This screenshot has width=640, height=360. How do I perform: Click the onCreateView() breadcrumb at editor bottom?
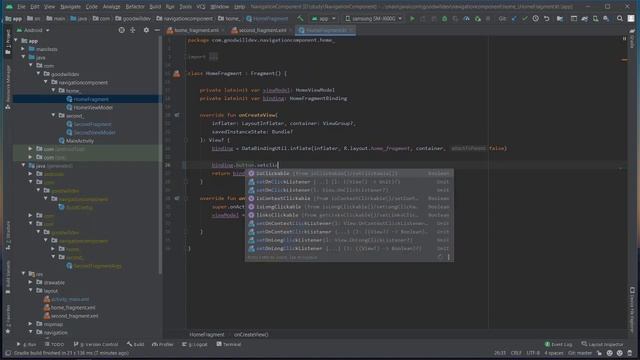251,335
